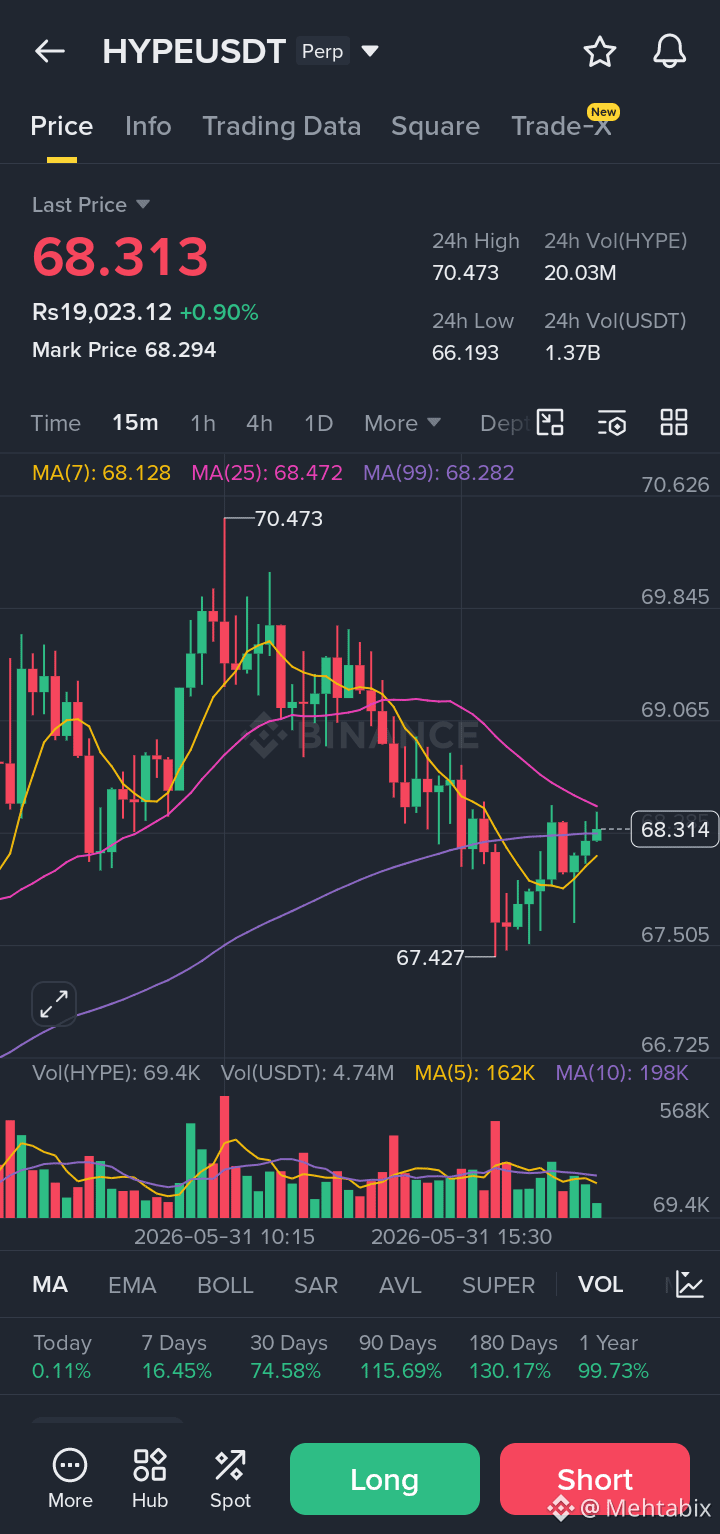
Task: Select 4h interval
Action: point(259,423)
